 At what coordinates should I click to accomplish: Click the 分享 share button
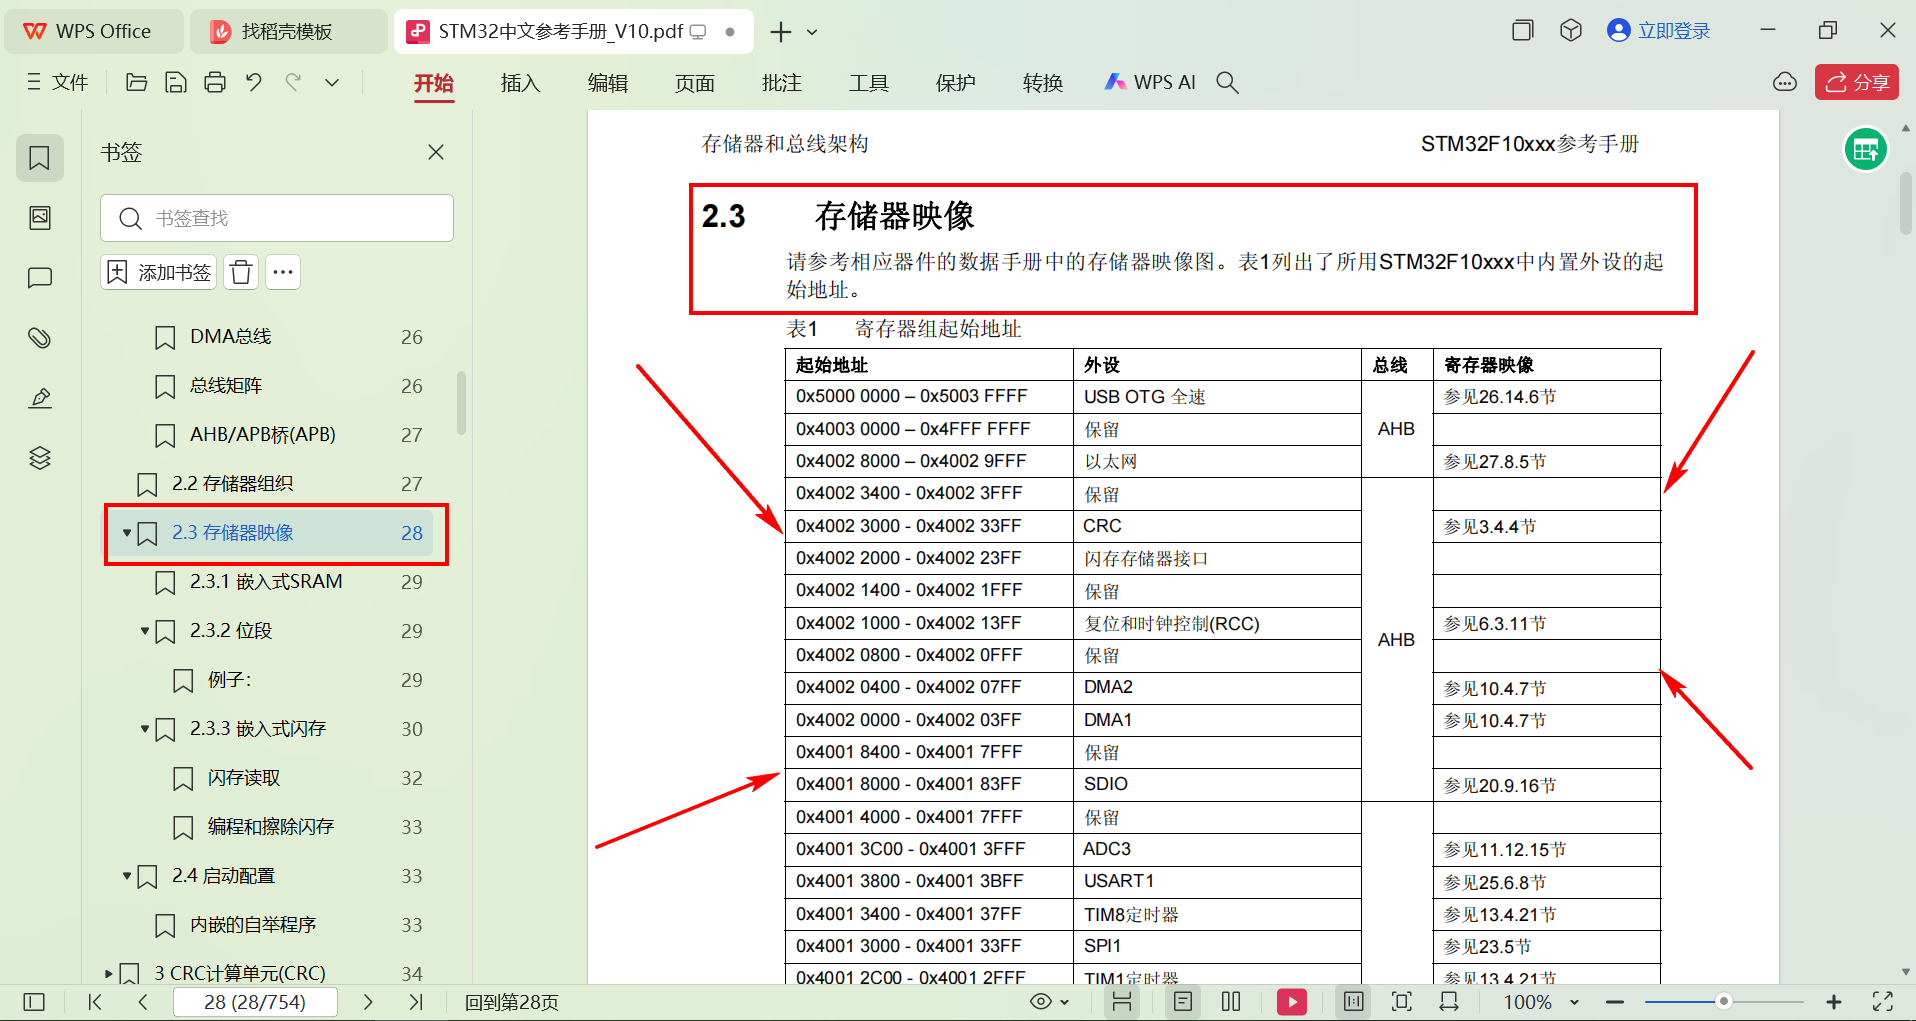pos(1857,82)
